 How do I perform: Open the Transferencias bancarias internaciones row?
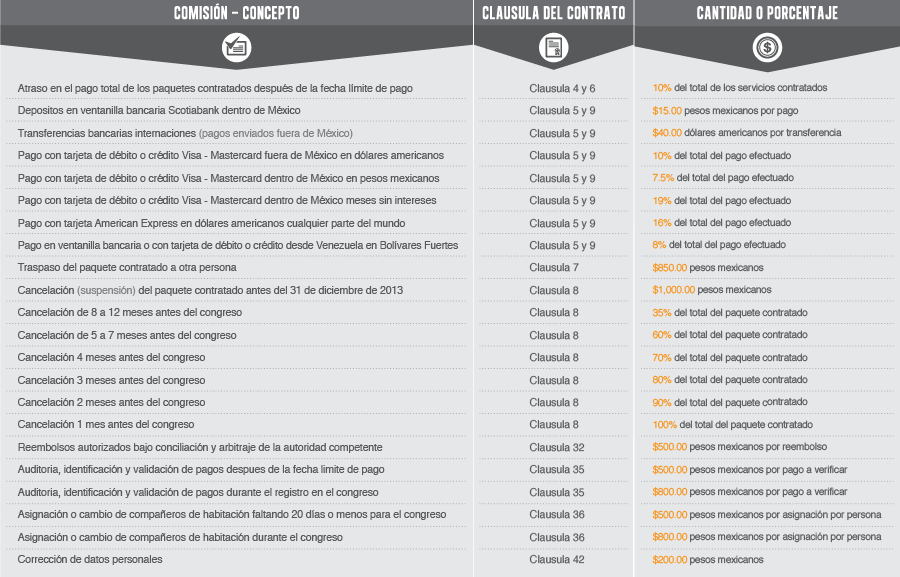185,133
